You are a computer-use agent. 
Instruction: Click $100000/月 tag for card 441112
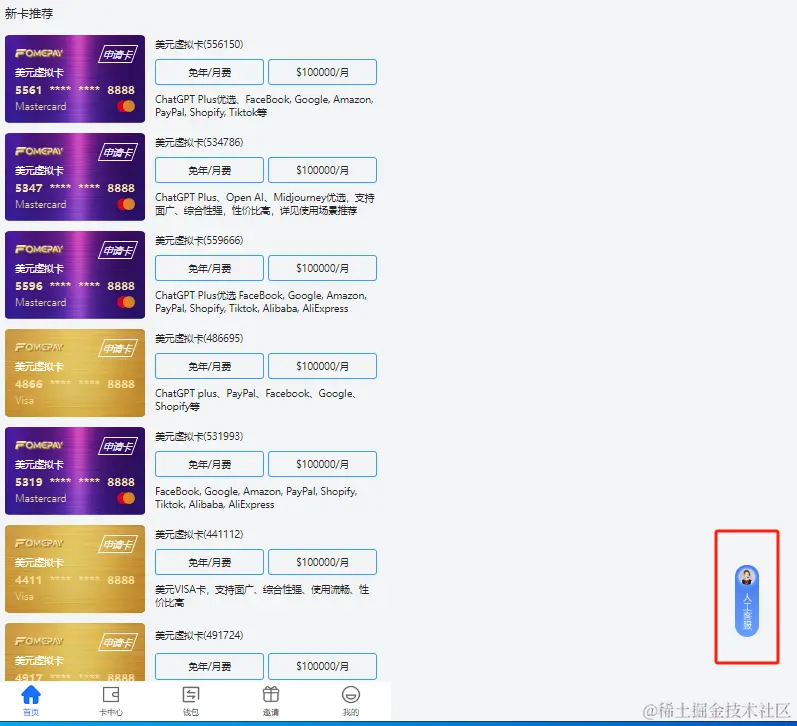[x=322, y=562]
